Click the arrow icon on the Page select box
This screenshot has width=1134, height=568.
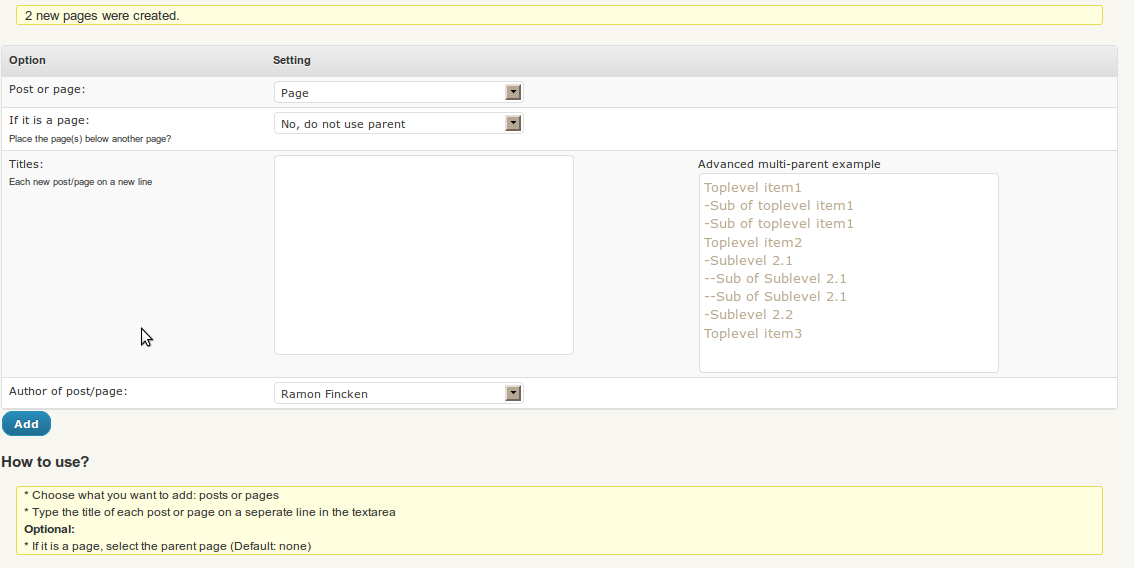(x=513, y=92)
